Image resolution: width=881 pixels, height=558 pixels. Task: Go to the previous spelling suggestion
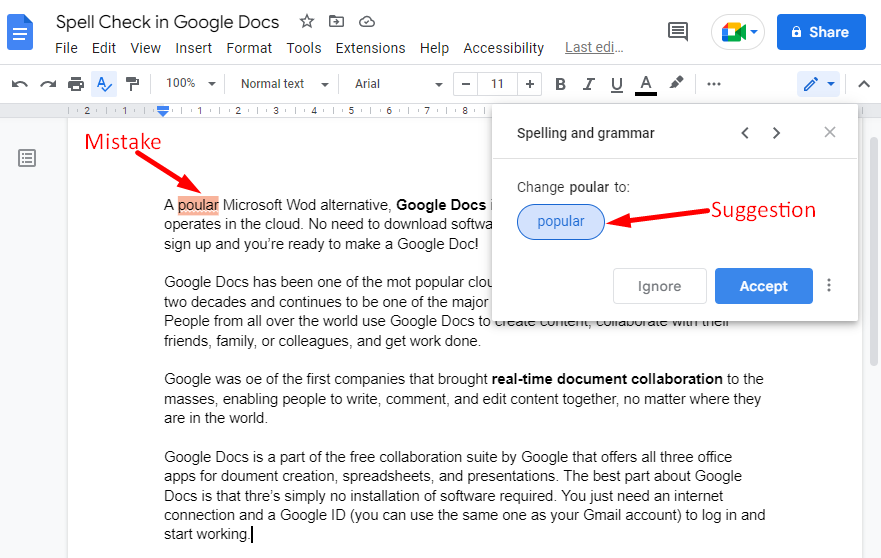pos(745,133)
